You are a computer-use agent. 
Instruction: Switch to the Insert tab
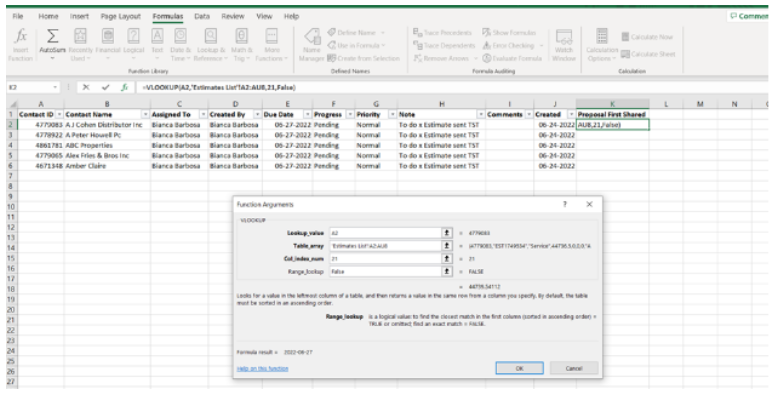pos(79,16)
